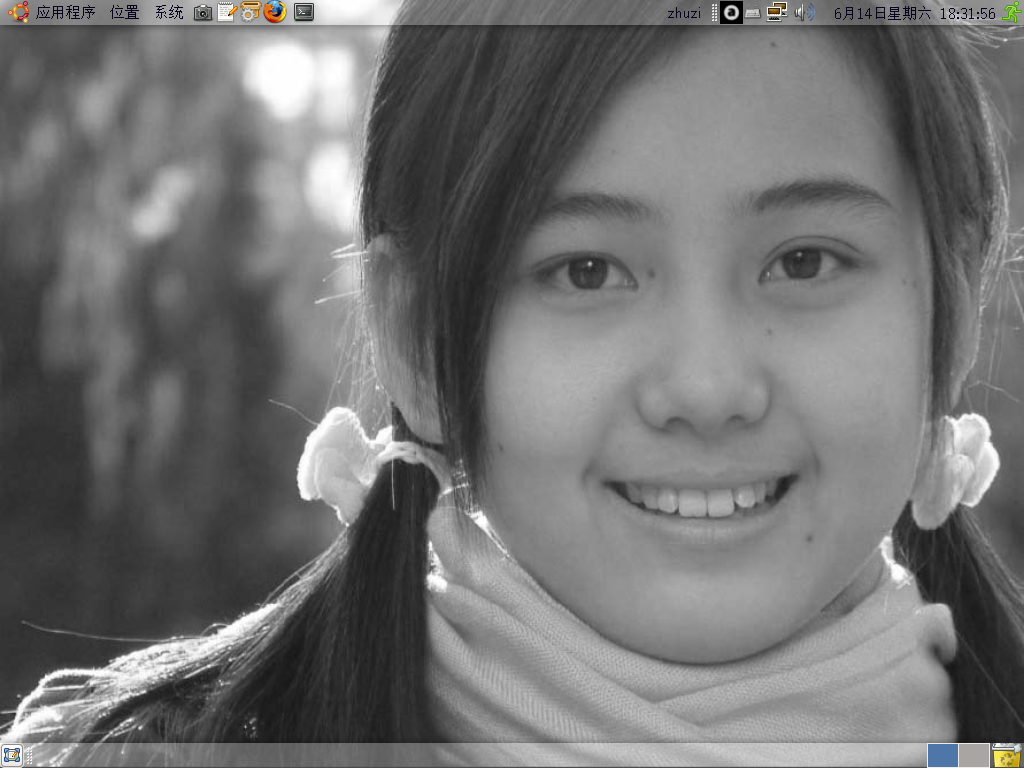Click the Ubuntu logo in the top panel

(18, 12)
